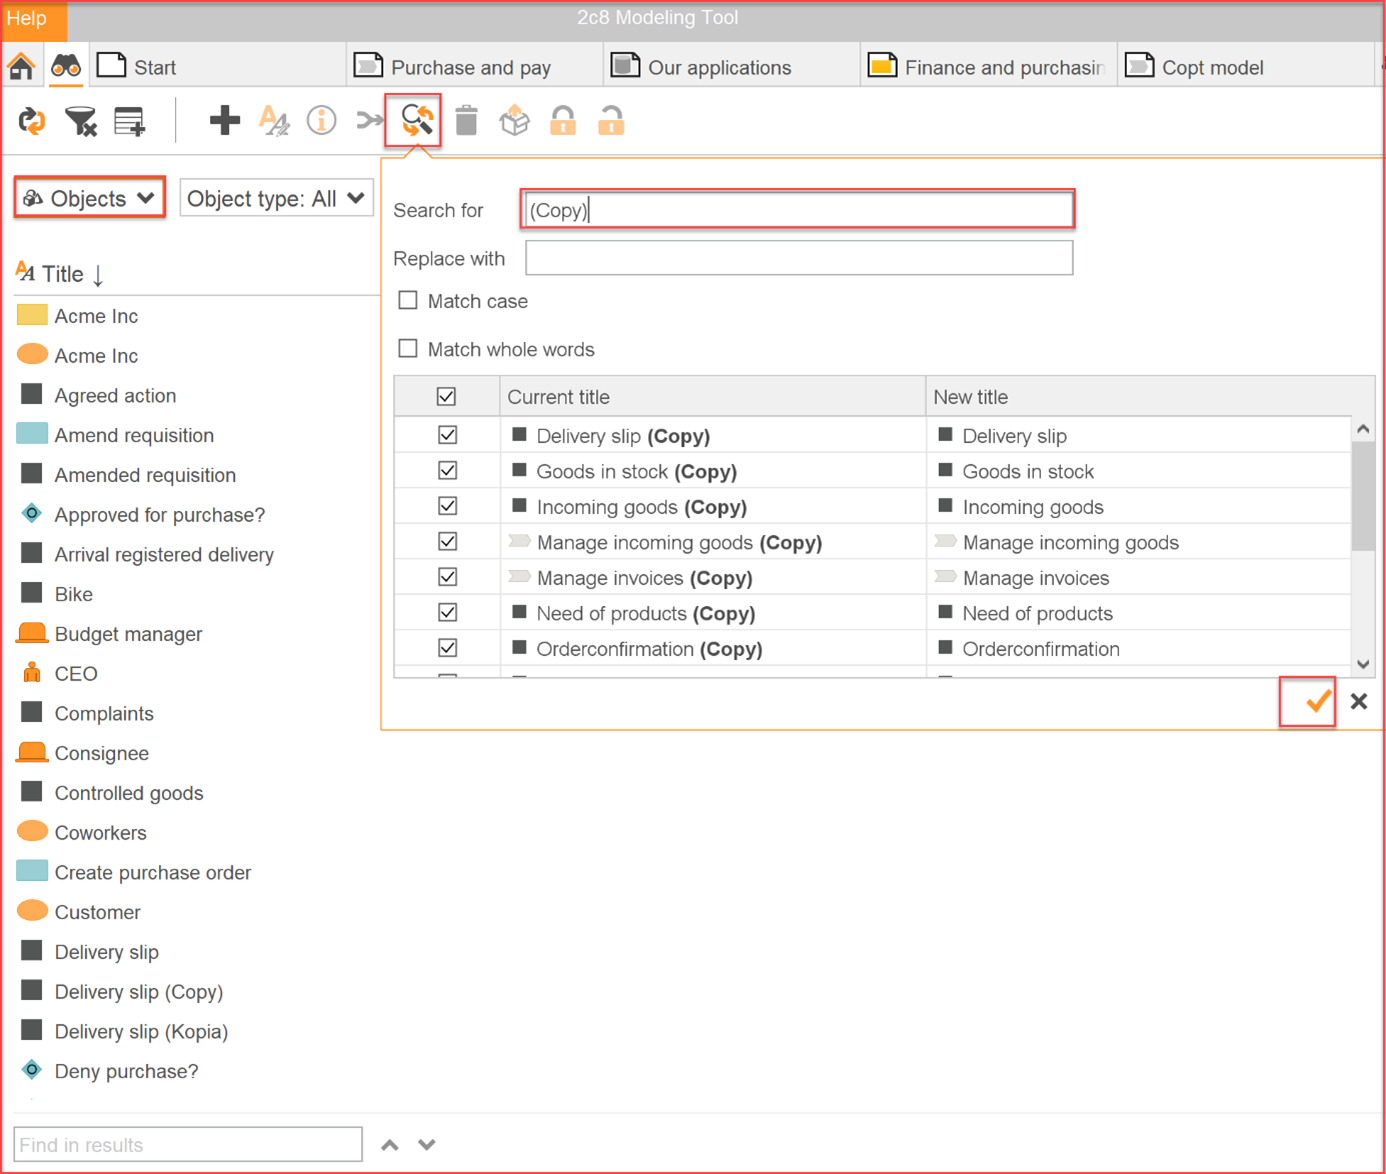
Task: Click the Search for input field
Action: 798,210
